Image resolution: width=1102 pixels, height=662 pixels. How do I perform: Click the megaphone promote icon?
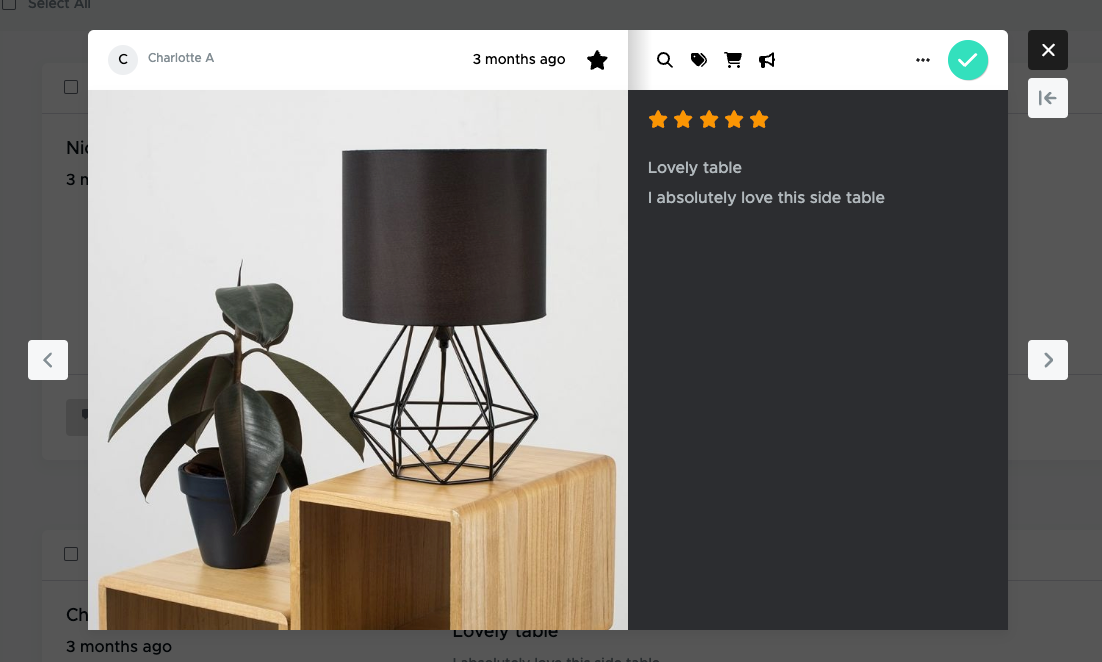767,60
